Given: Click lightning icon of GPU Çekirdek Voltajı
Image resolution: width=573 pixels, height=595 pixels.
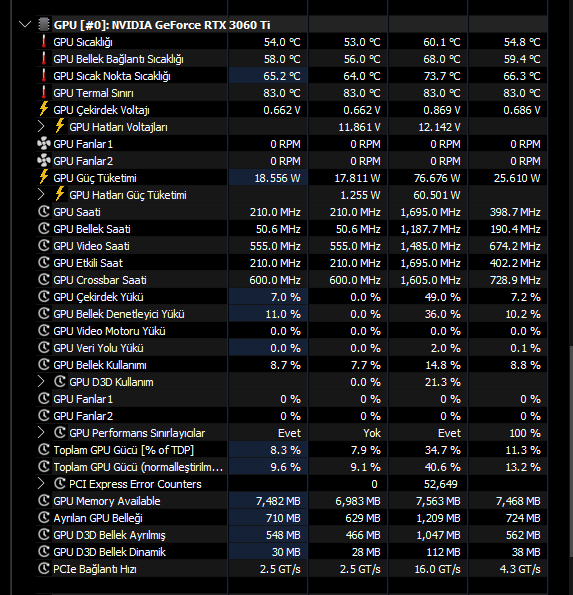Looking at the screenshot, I should [x=44, y=109].
